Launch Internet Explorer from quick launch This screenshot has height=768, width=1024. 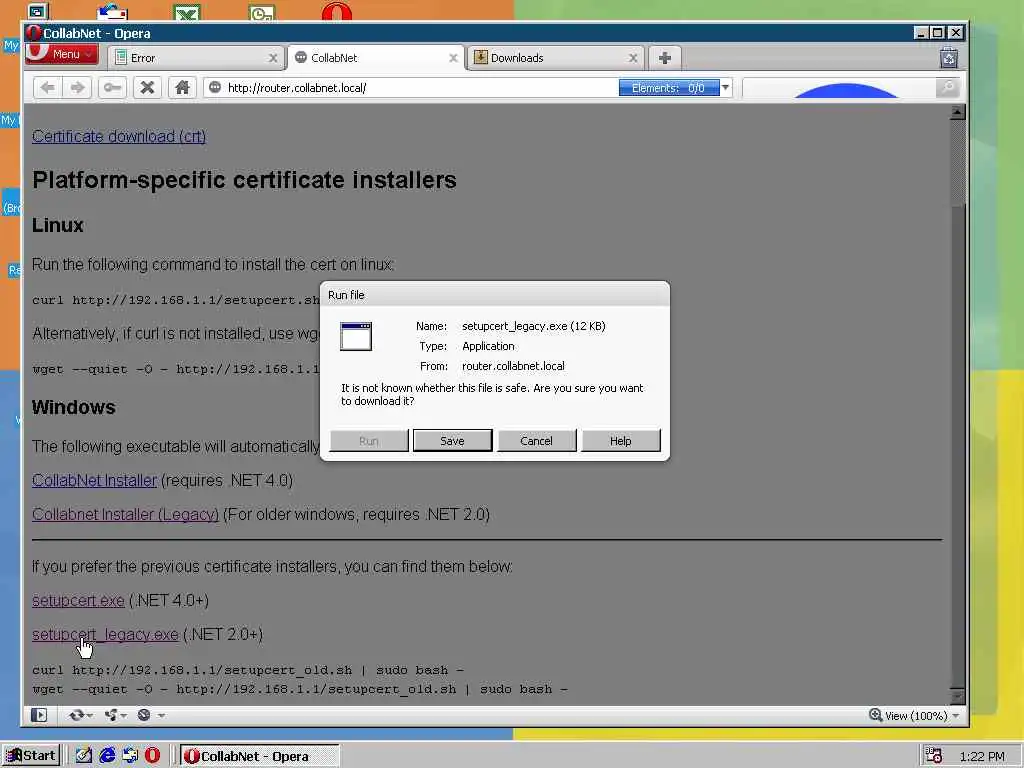tap(107, 756)
